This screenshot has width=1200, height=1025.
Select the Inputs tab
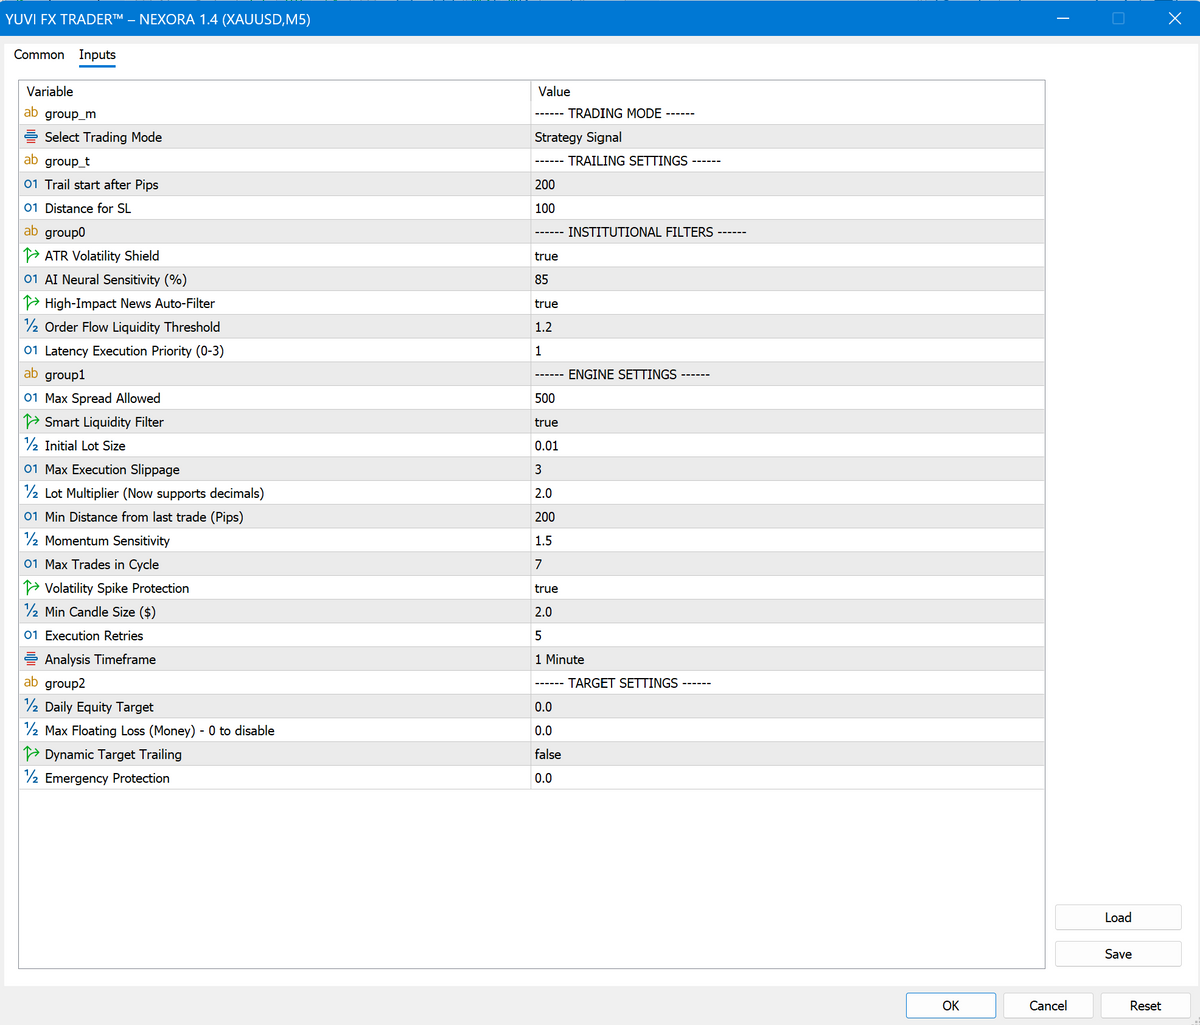96,55
